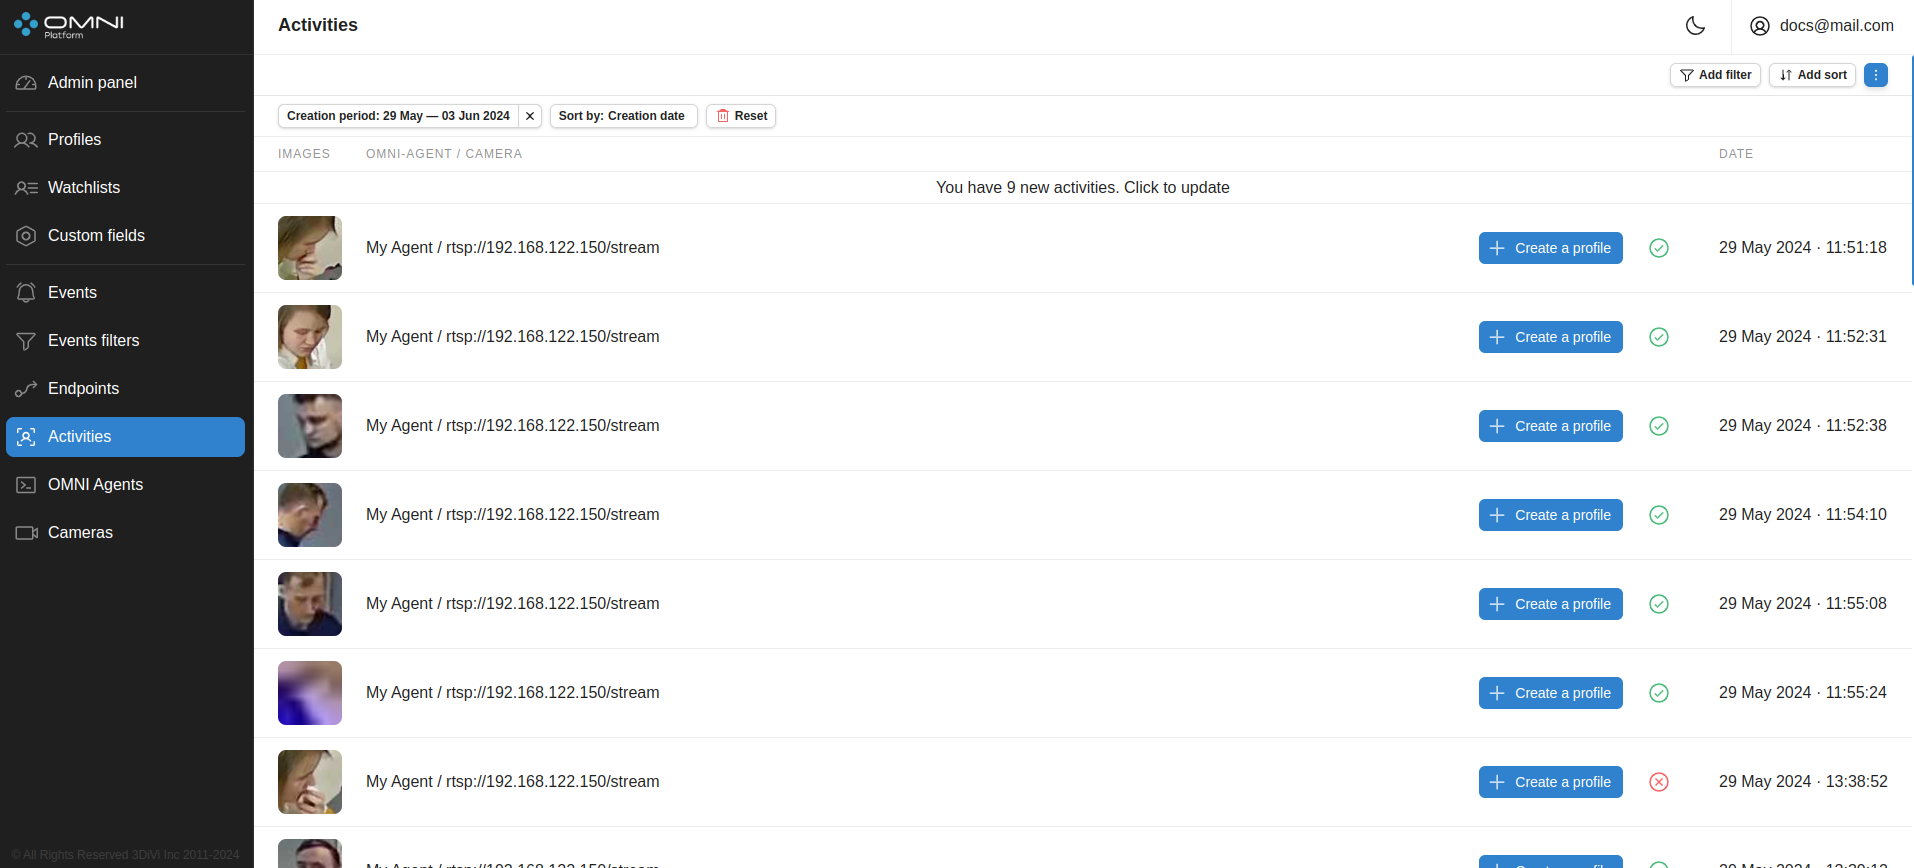
Task: Select agent stream text in 11:51:18 row
Action: pos(513,248)
